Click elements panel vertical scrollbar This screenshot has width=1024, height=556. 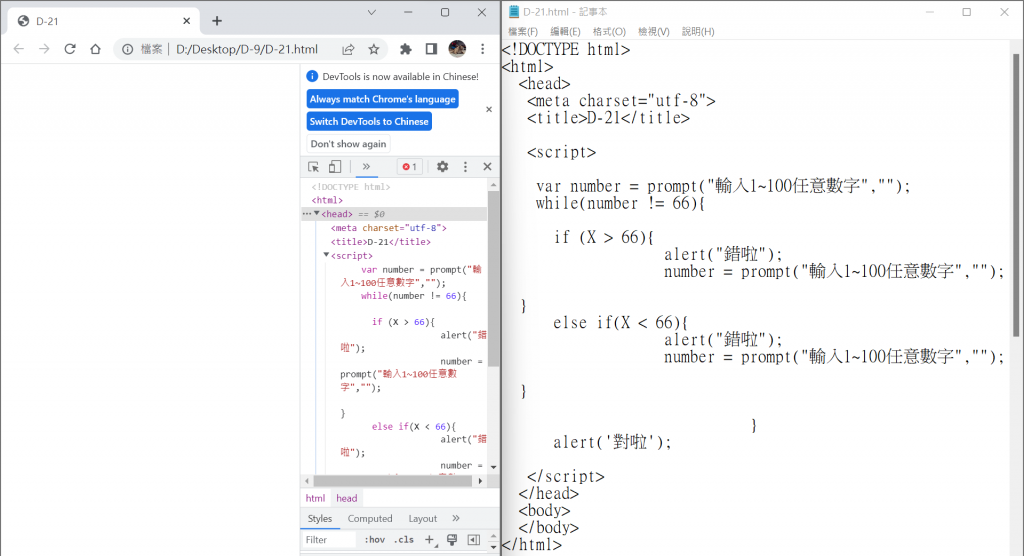point(493,278)
